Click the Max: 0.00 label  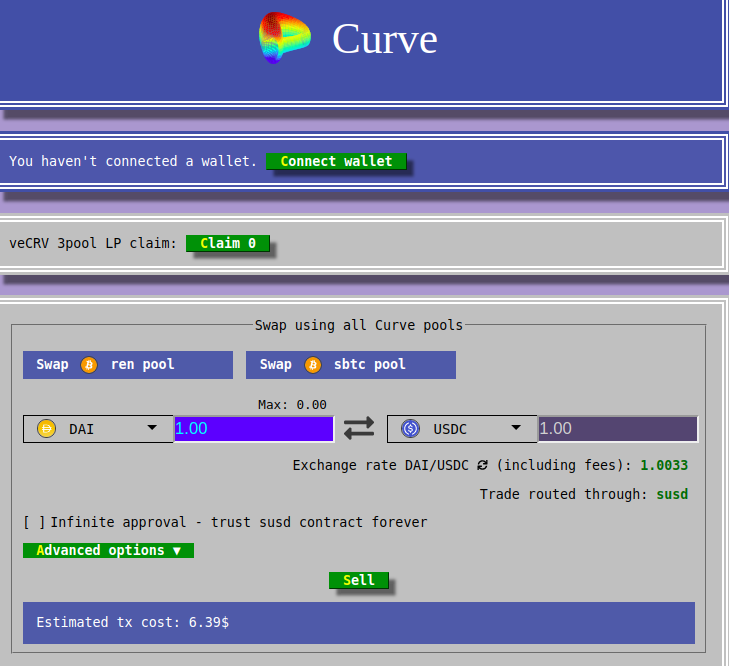(x=292, y=404)
